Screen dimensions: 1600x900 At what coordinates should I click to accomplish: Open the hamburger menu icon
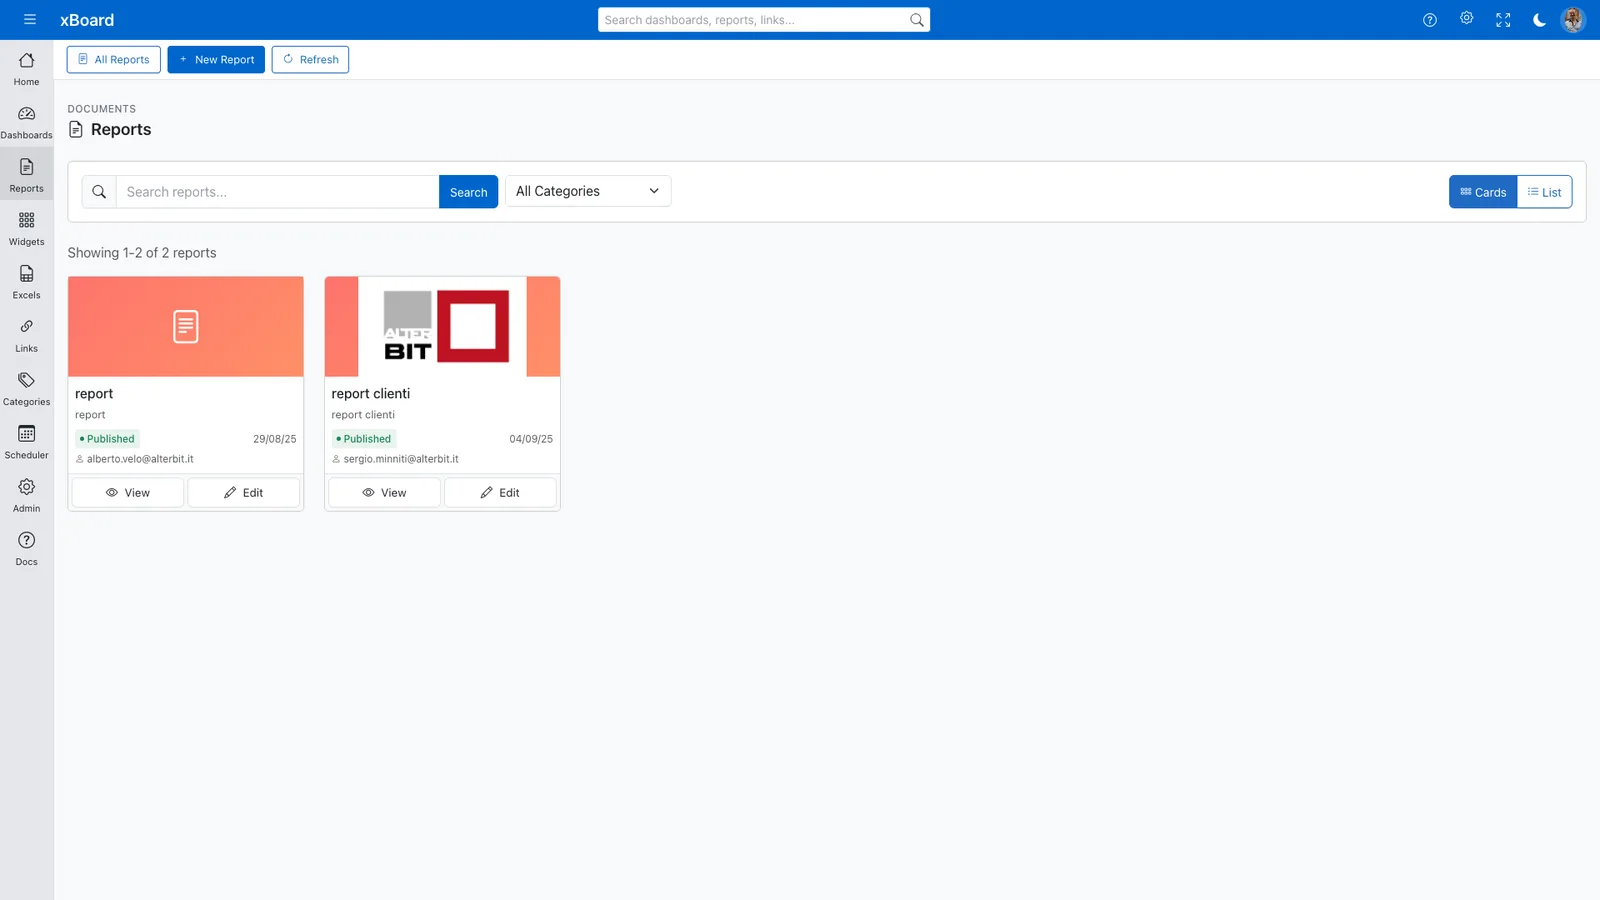30,20
